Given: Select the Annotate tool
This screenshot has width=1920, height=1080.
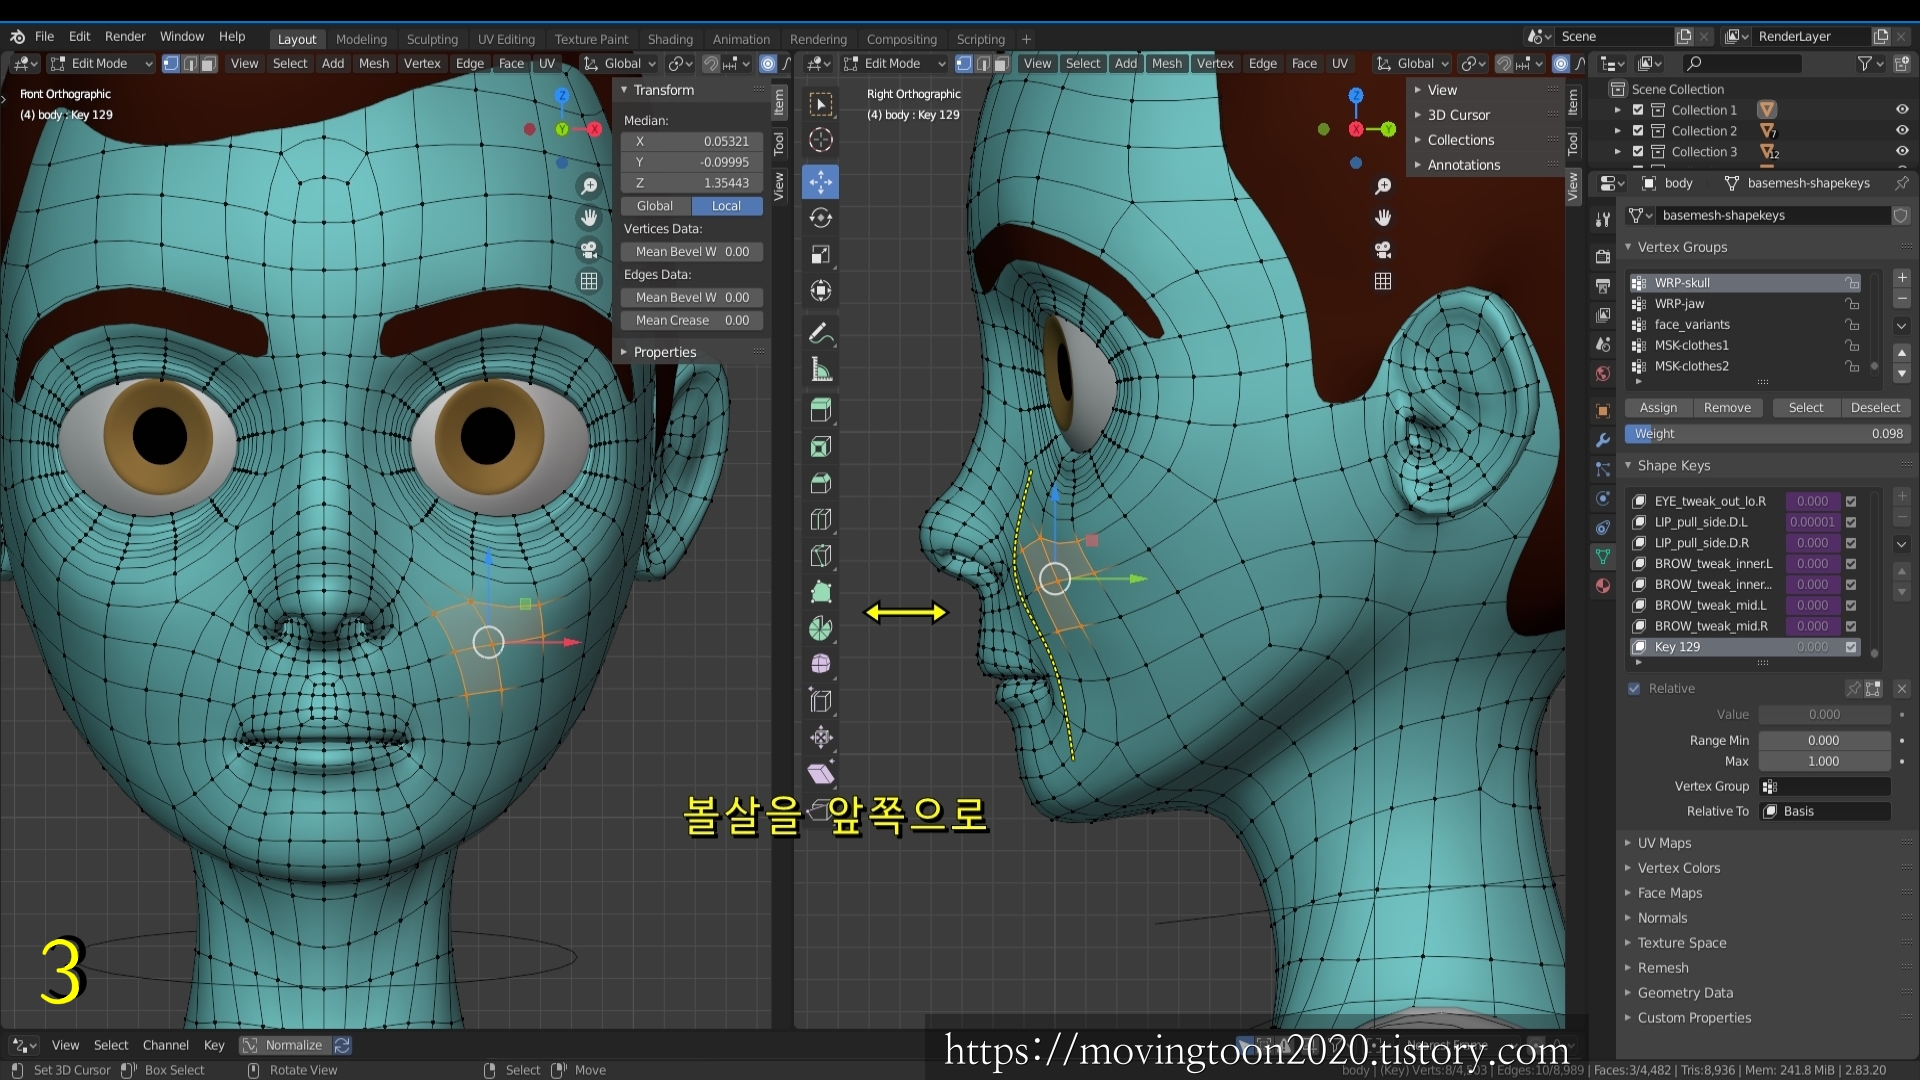Looking at the screenshot, I should [x=820, y=333].
